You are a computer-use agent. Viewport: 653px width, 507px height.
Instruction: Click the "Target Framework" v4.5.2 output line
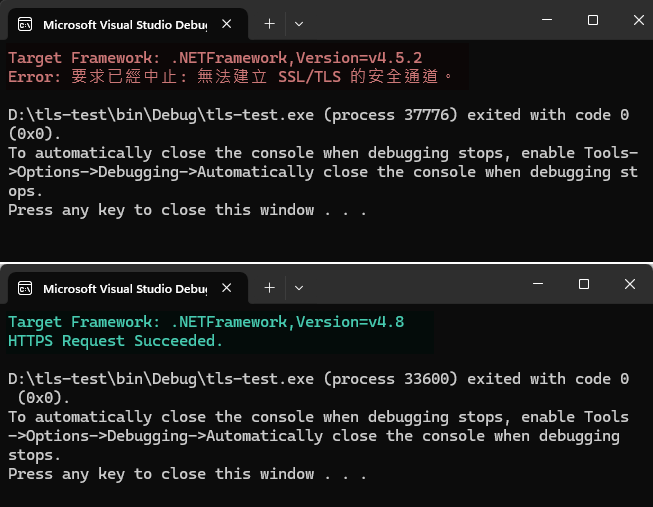tap(214, 58)
